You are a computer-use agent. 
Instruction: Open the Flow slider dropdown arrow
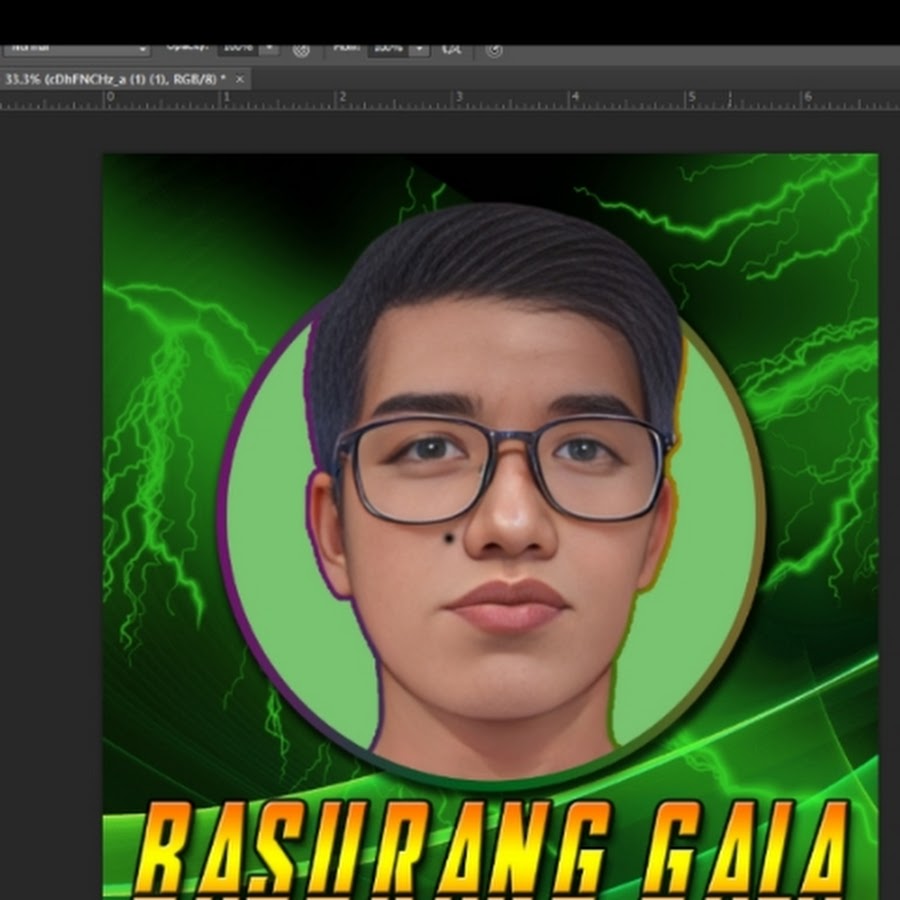pos(420,50)
